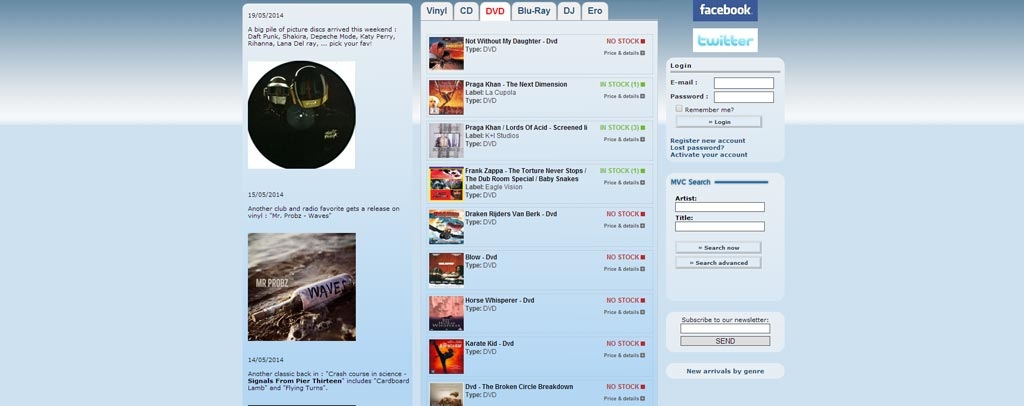Click the 14/05/2014 news date
1024x406 pixels.
[266, 360]
